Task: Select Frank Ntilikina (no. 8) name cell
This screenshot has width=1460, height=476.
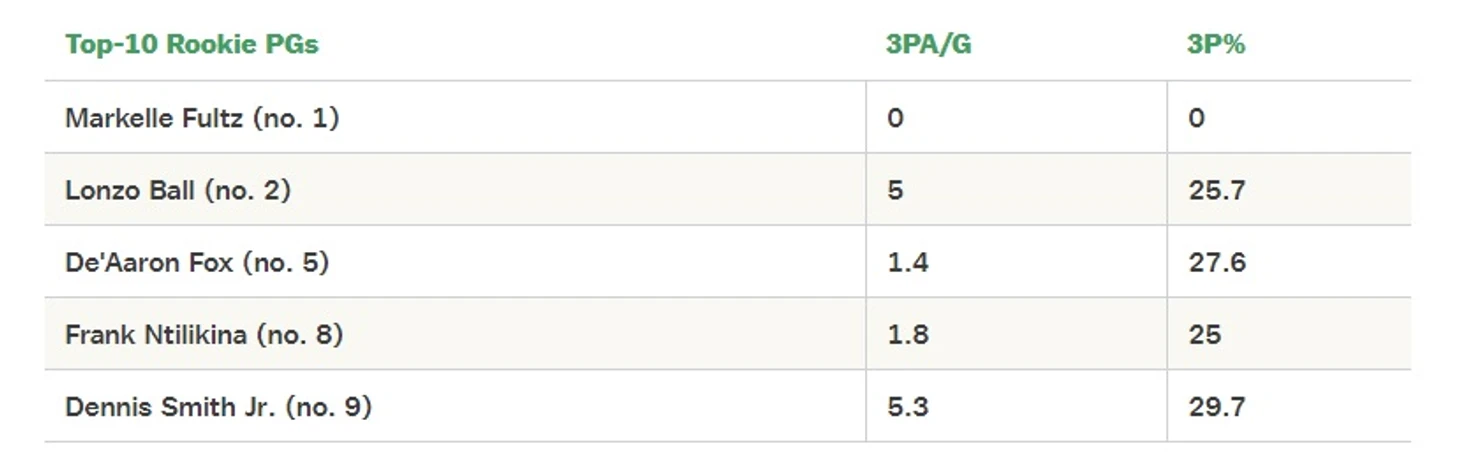Action: tap(455, 334)
